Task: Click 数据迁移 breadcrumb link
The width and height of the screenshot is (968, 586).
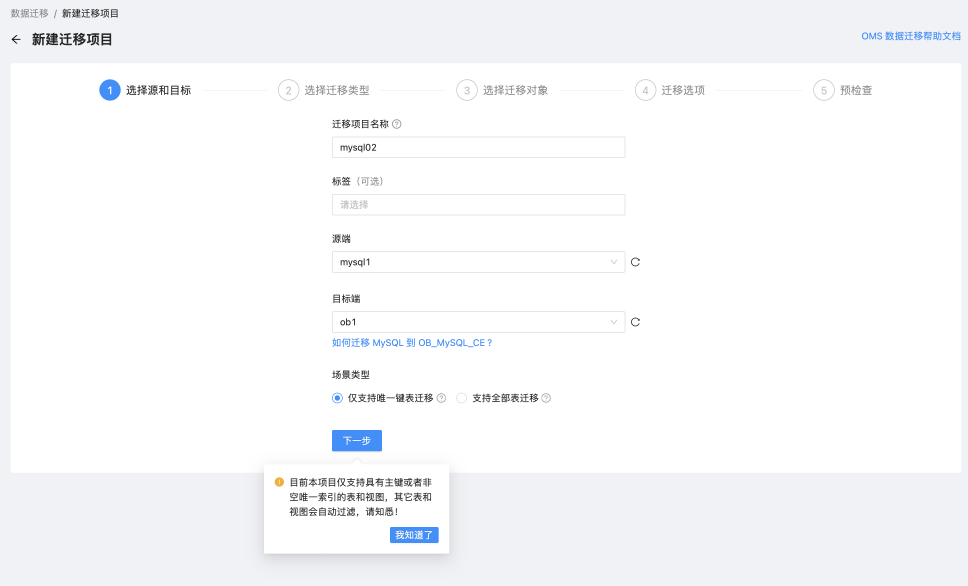Action: [30, 13]
